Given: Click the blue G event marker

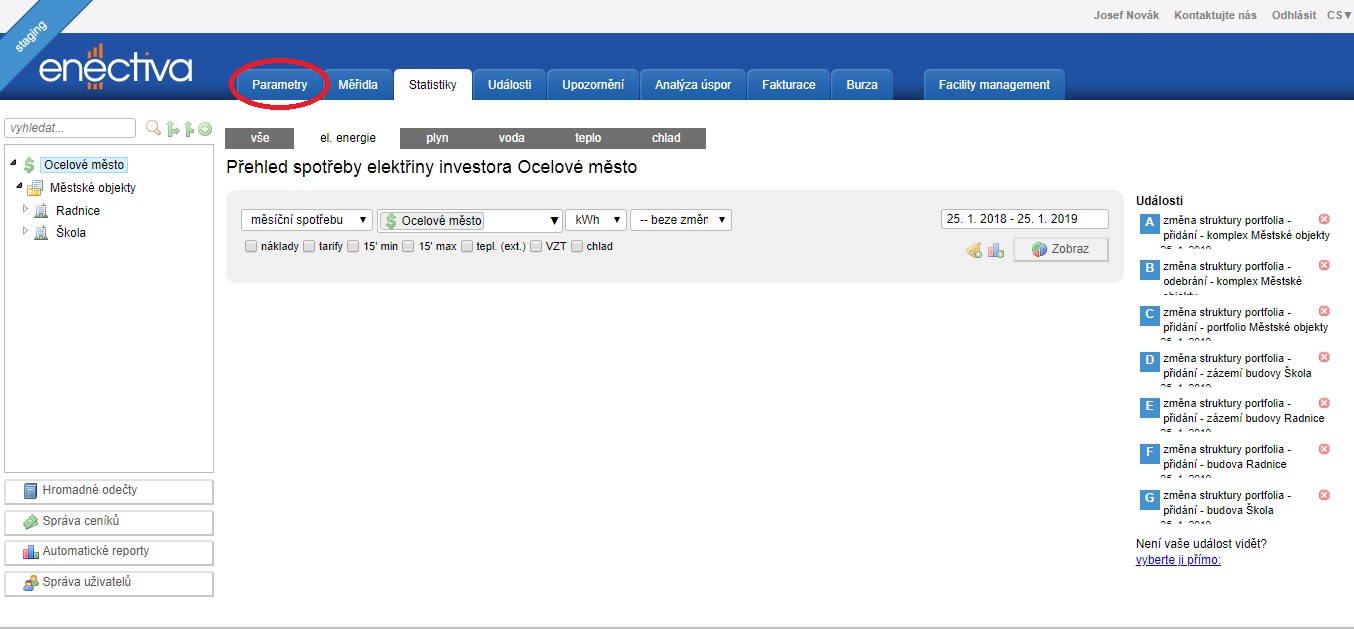Looking at the screenshot, I should click(1150, 498).
